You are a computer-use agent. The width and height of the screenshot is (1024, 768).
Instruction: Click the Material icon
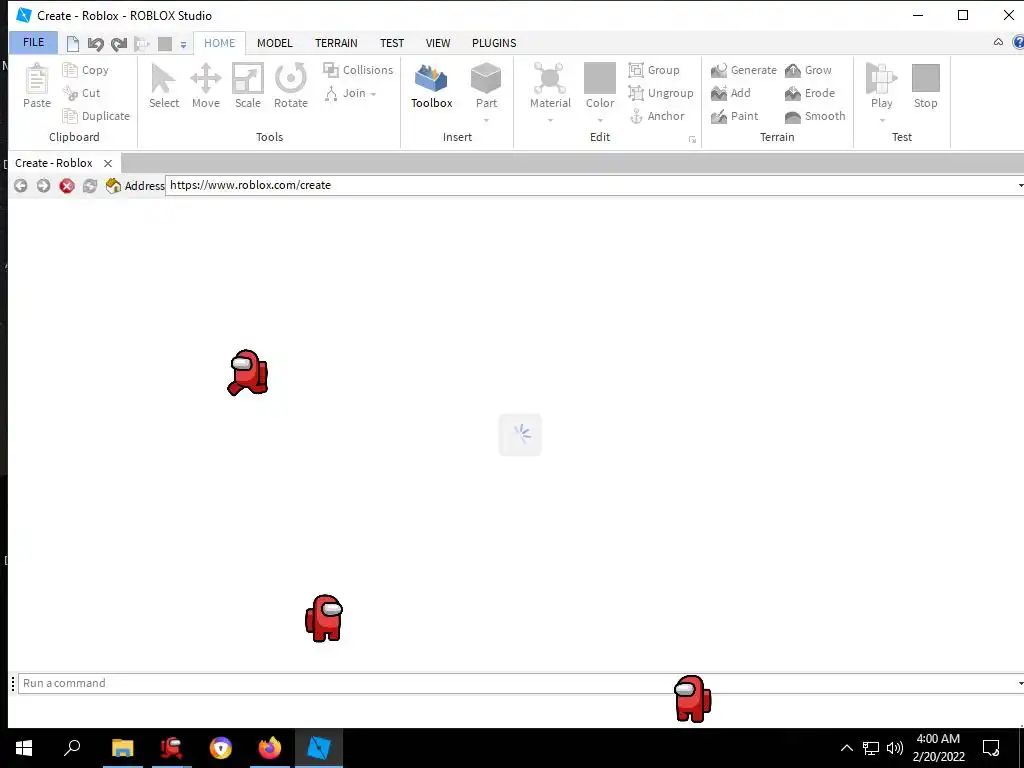coord(550,79)
